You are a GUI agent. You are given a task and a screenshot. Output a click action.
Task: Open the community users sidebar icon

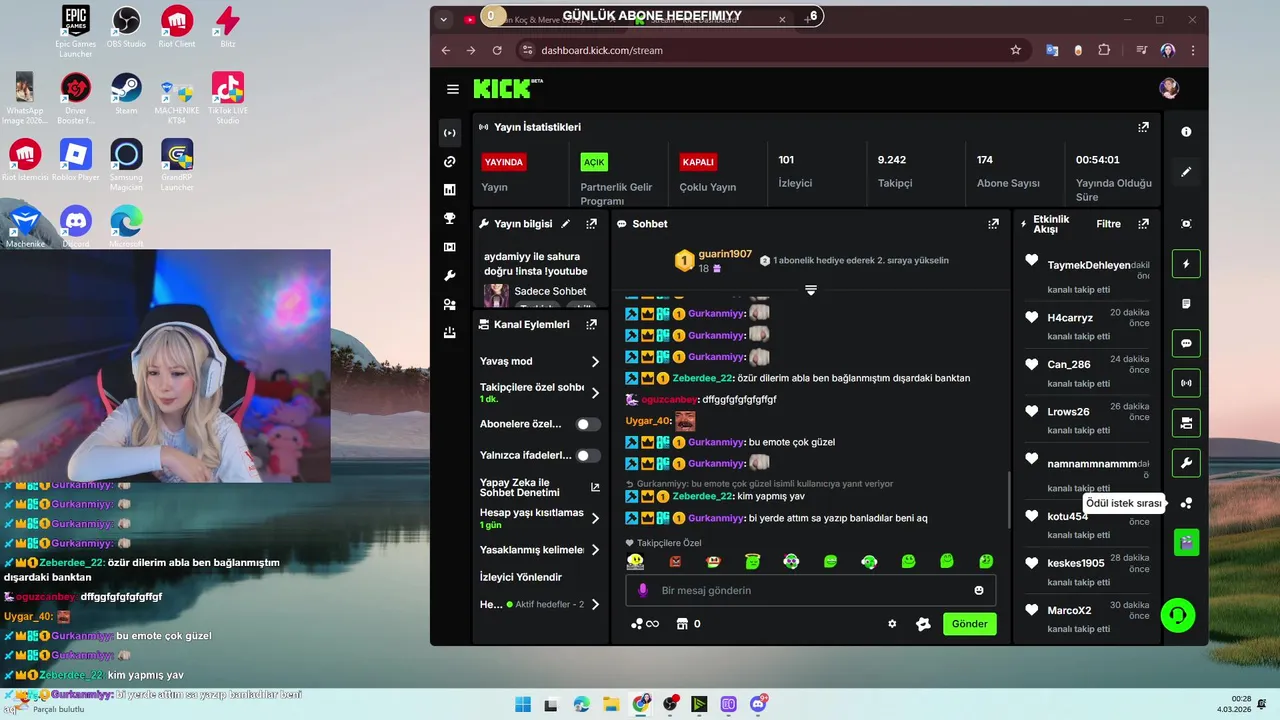click(450, 304)
